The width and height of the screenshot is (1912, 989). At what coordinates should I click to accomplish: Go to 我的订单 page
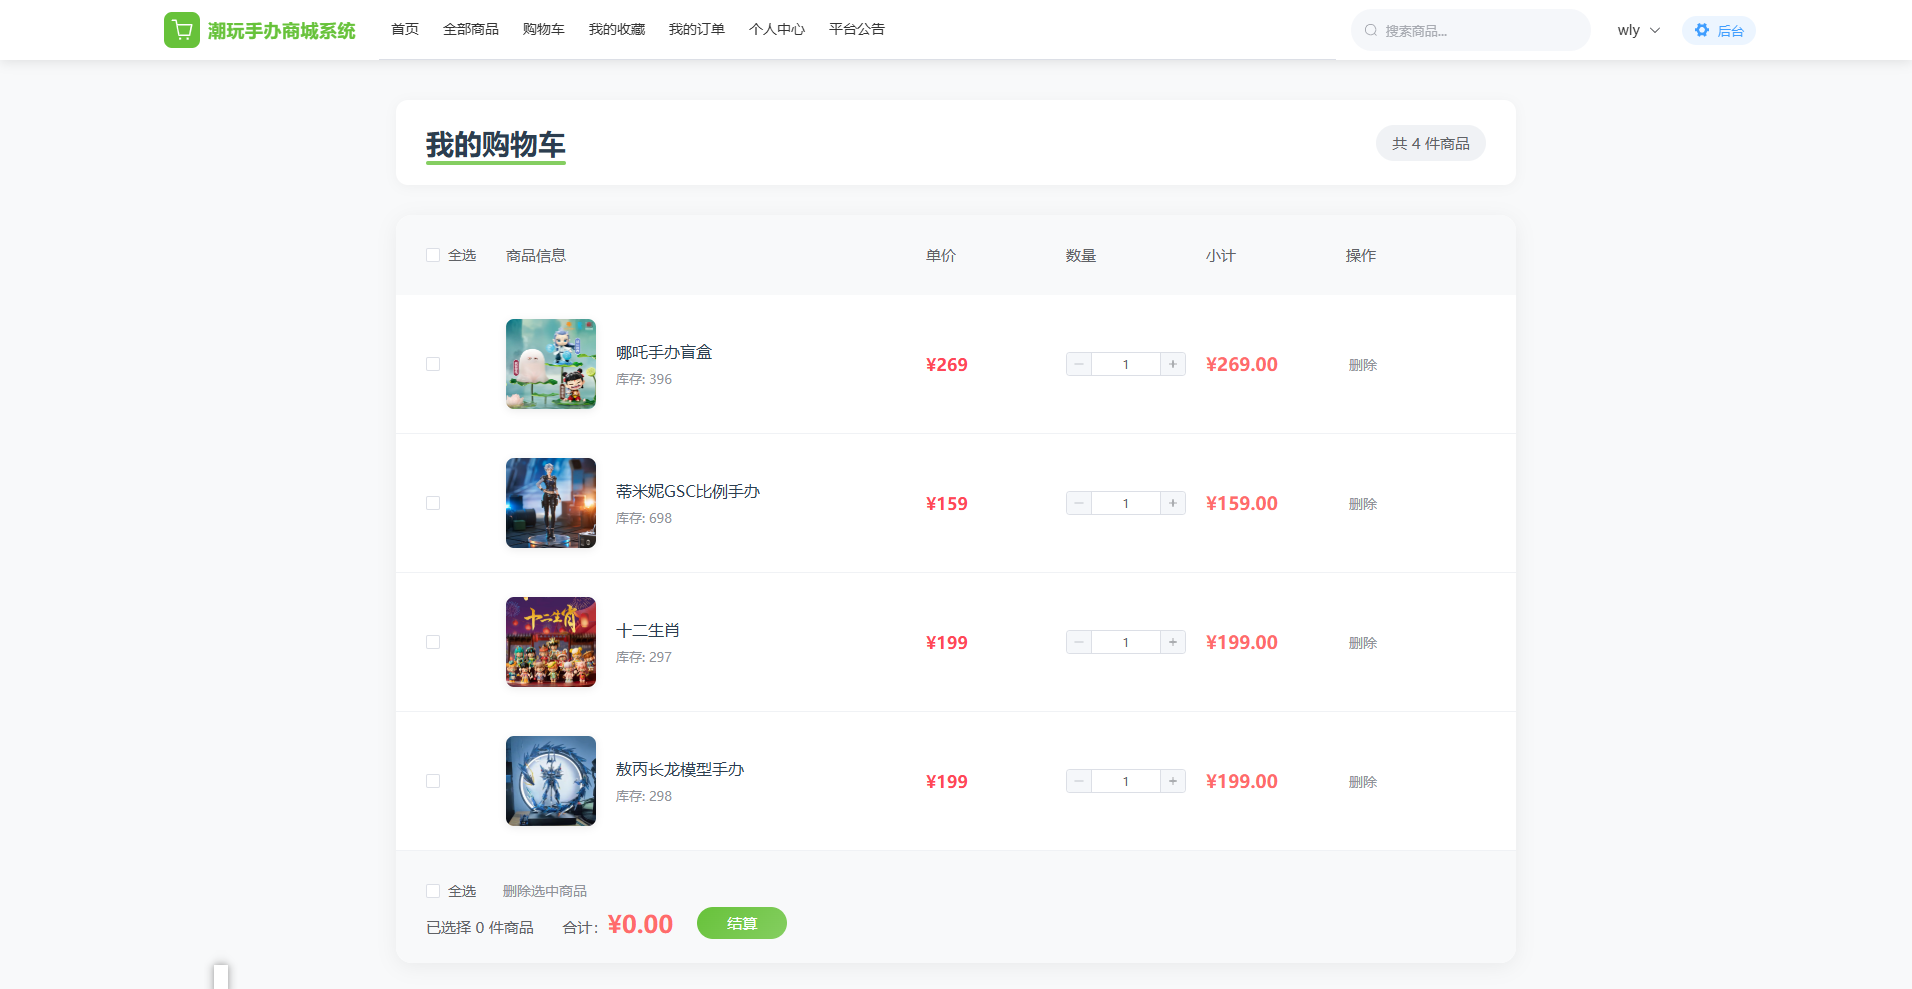[696, 29]
